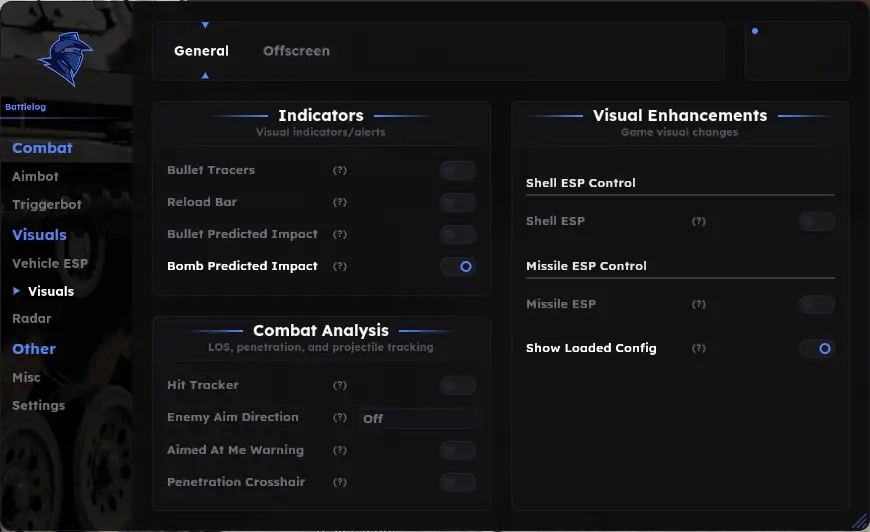Enable the Missile ESP toggle
Screen dimensions: 870x532
coord(817,305)
